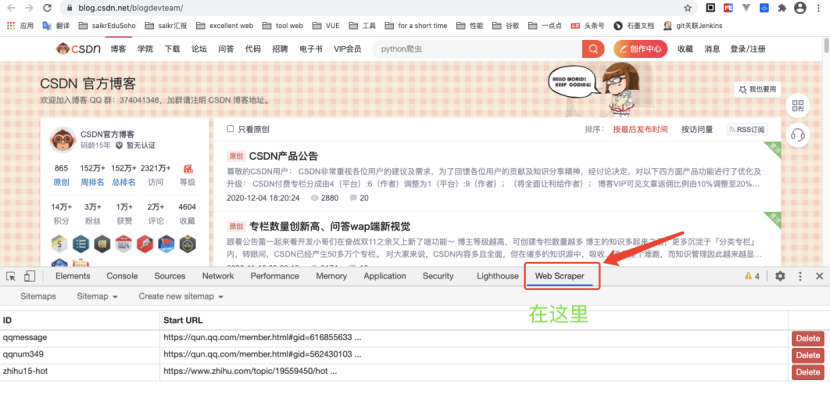Open the 下载 nav link

point(172,49)
